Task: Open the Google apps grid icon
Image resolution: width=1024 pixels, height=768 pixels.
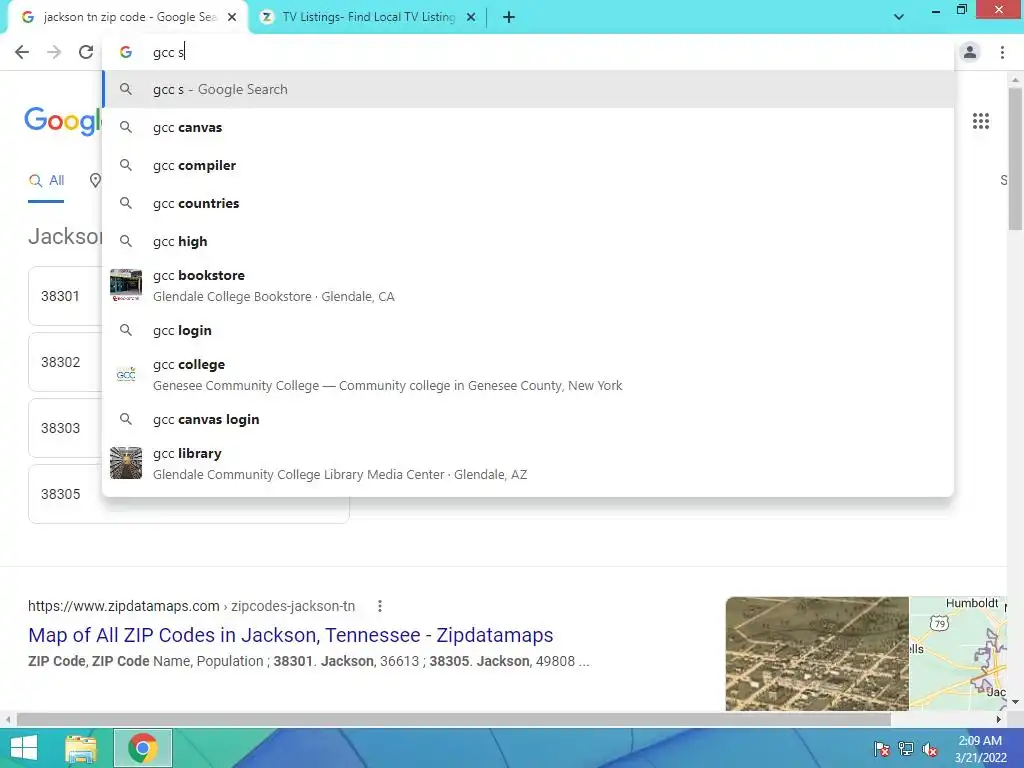Action: click(981, 121)
